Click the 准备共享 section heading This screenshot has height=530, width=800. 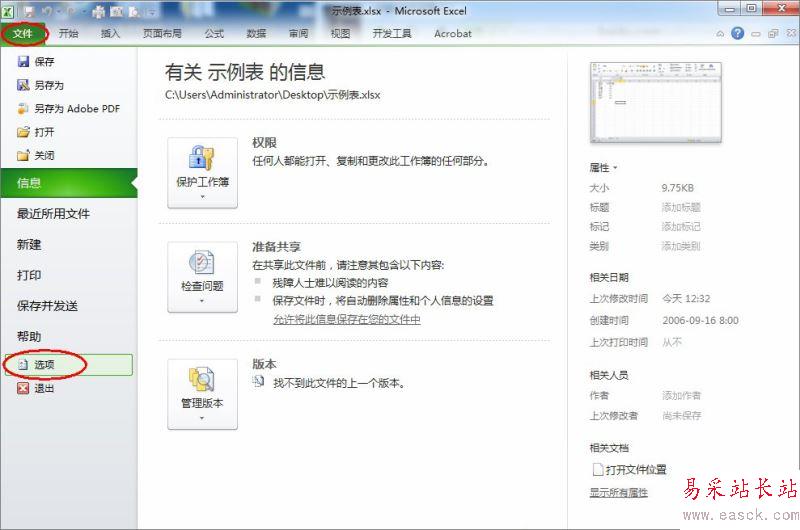click(277, 247)
